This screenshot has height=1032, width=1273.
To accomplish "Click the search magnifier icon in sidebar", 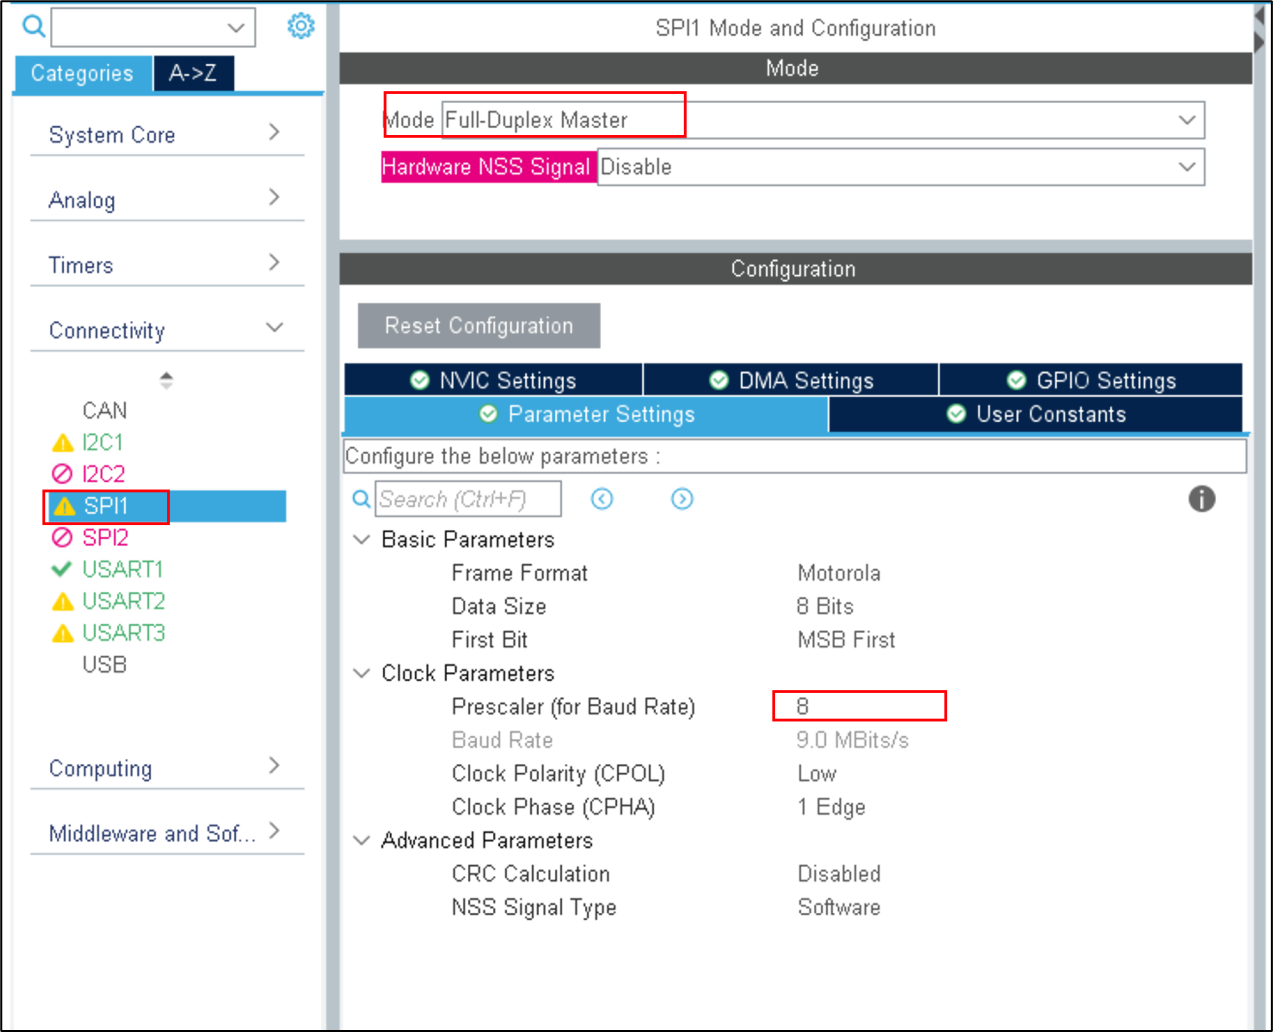I will (x=33, y=26).
